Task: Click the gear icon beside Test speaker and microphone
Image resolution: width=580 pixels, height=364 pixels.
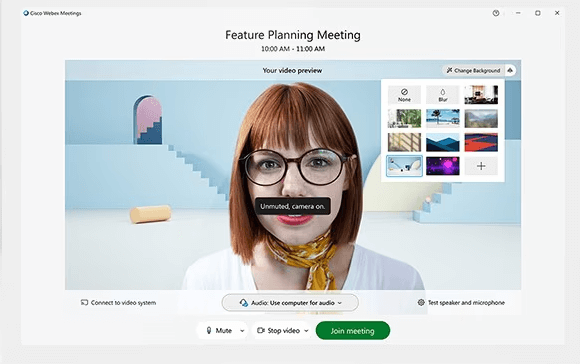Action: pos(421,303)
